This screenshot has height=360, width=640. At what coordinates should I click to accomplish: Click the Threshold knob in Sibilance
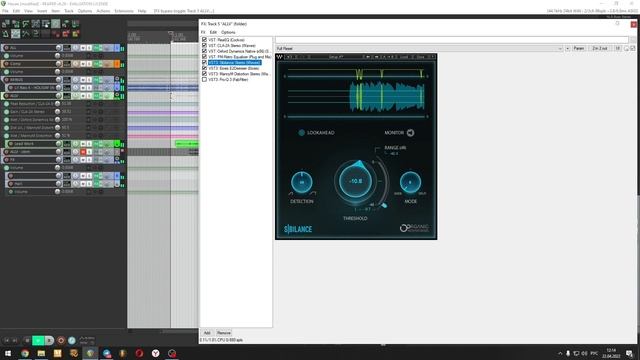coord(355,181)
